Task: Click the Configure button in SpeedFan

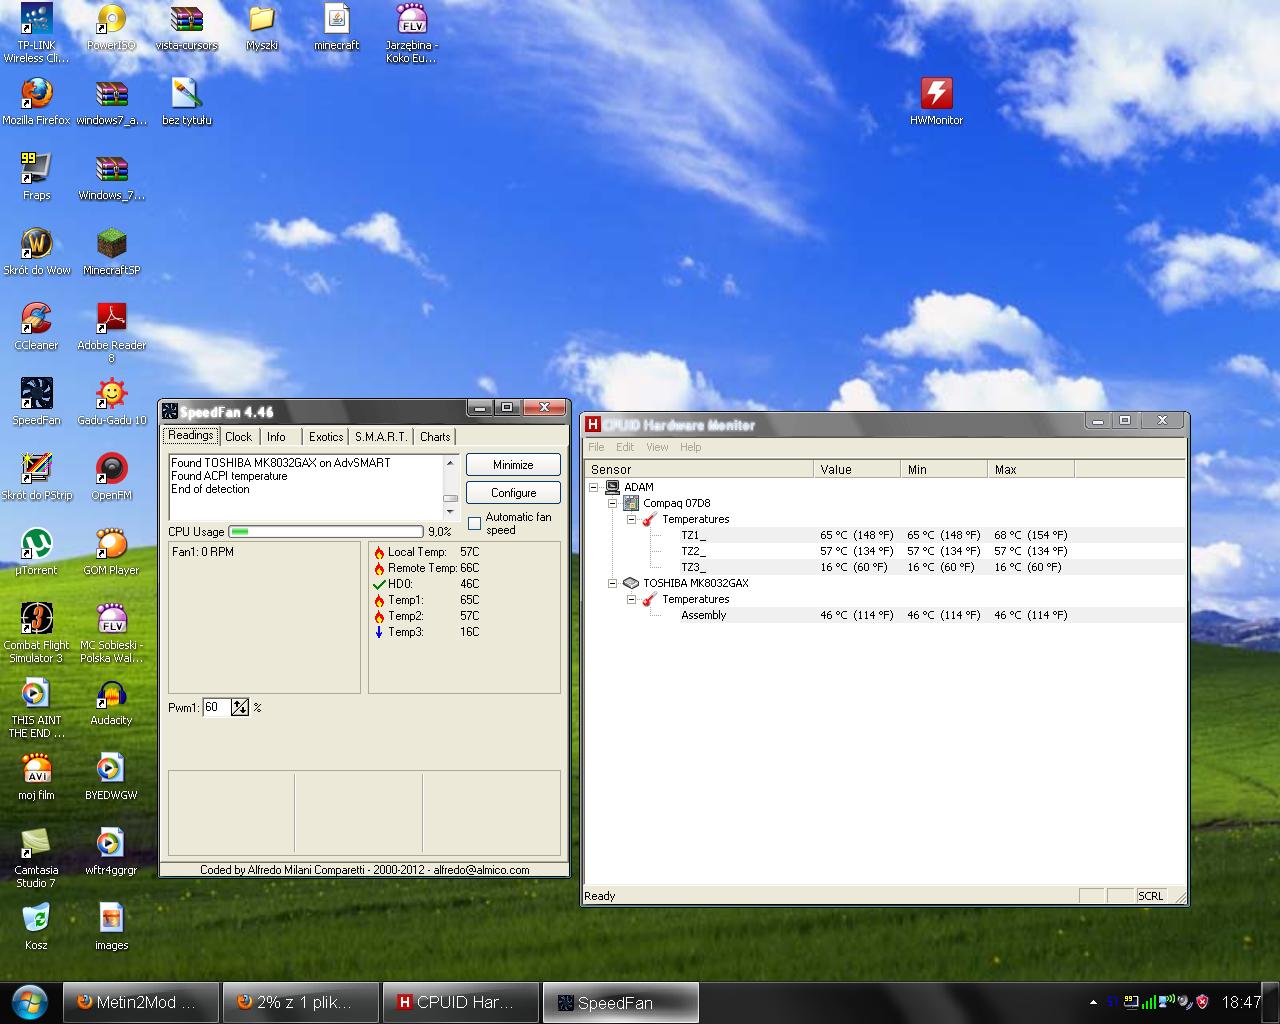Action: click(x=513, y=493)
